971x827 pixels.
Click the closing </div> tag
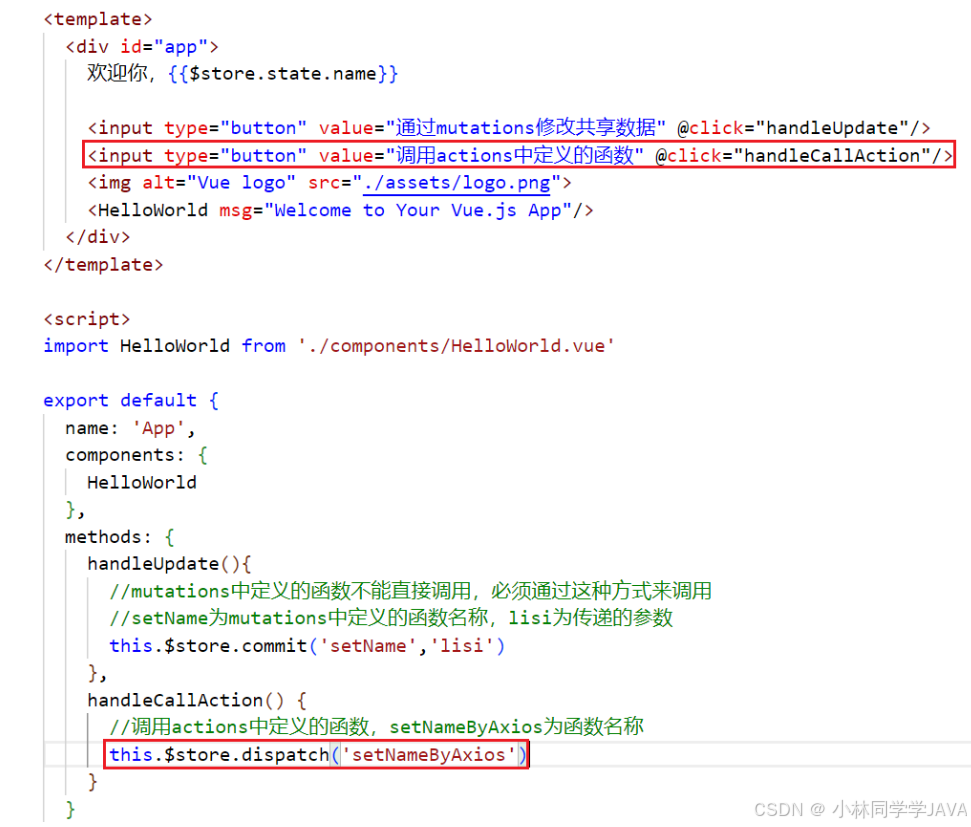(98, 237)
